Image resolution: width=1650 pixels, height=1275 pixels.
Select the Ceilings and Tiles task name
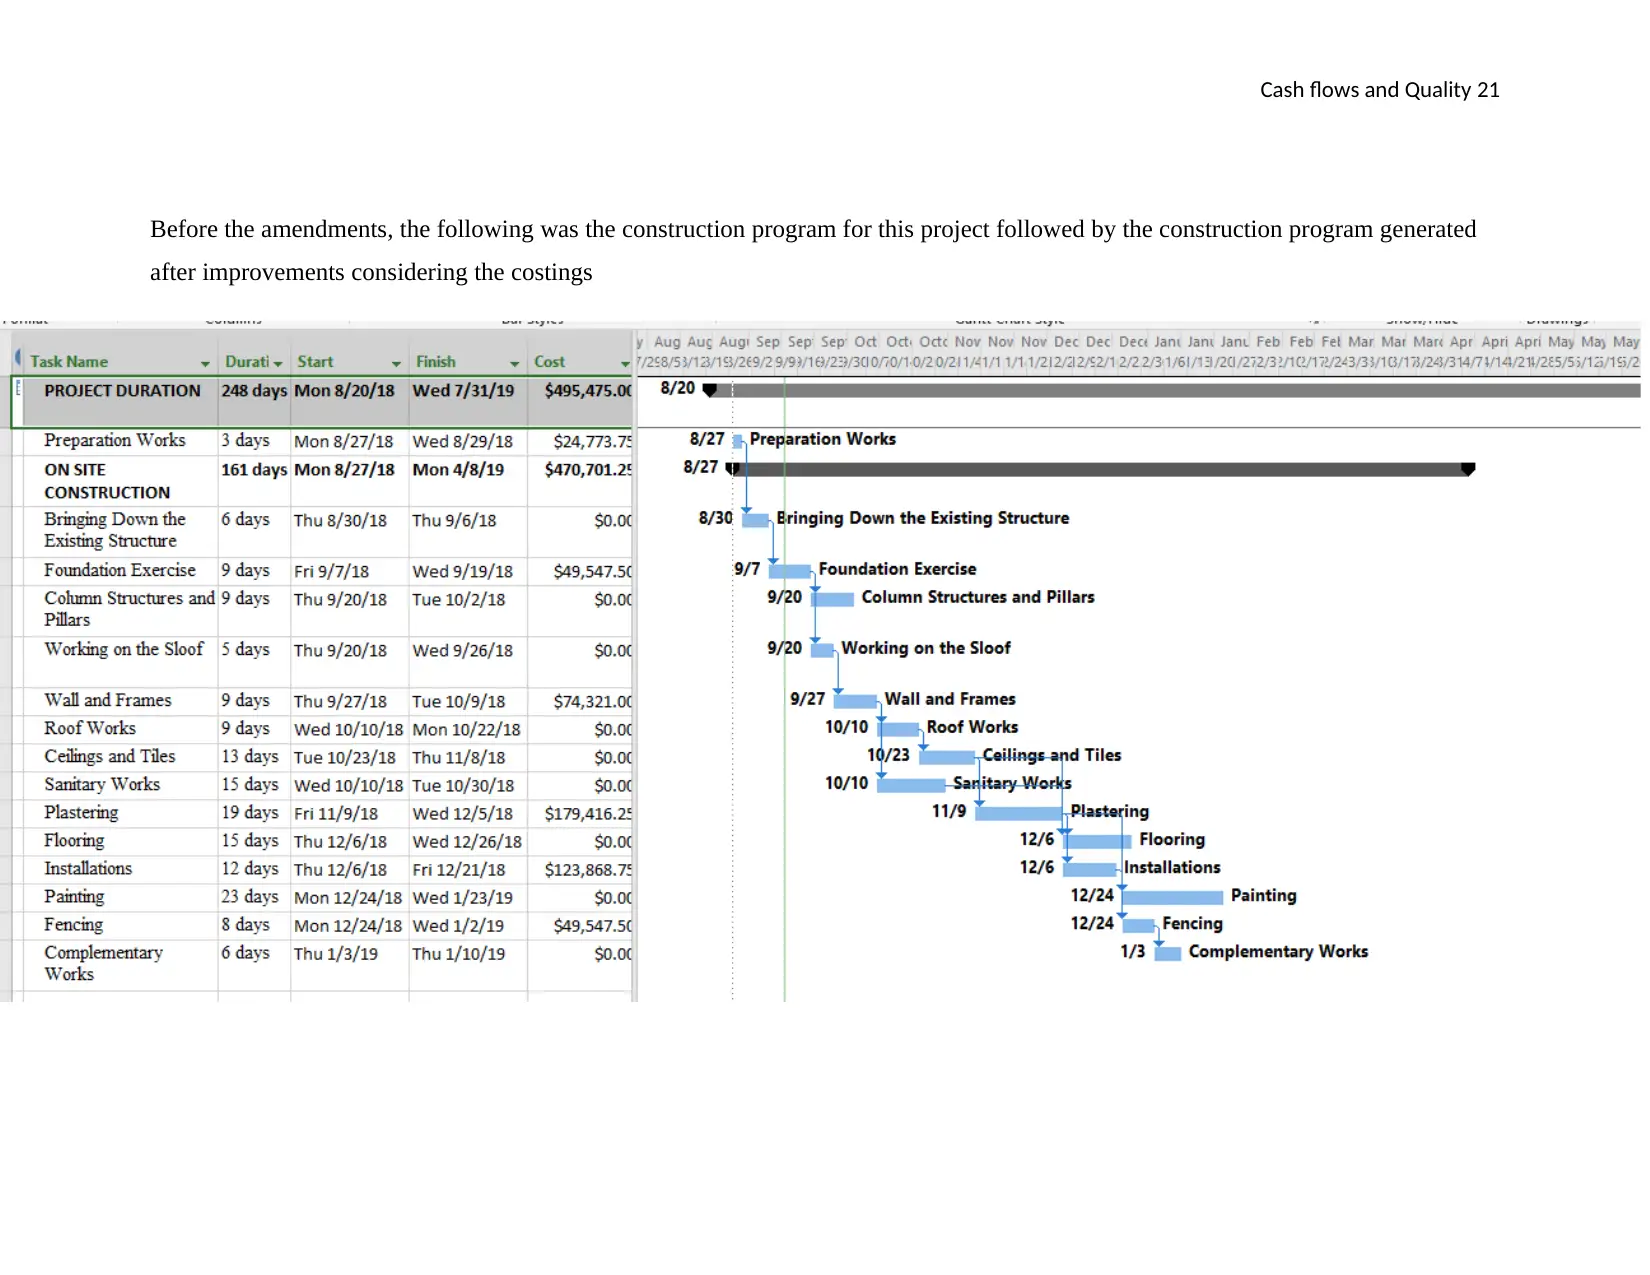tap(110, 756)
